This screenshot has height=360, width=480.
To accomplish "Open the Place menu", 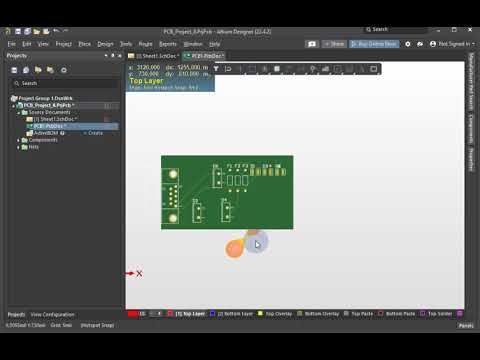I will (x=84, y=44).
